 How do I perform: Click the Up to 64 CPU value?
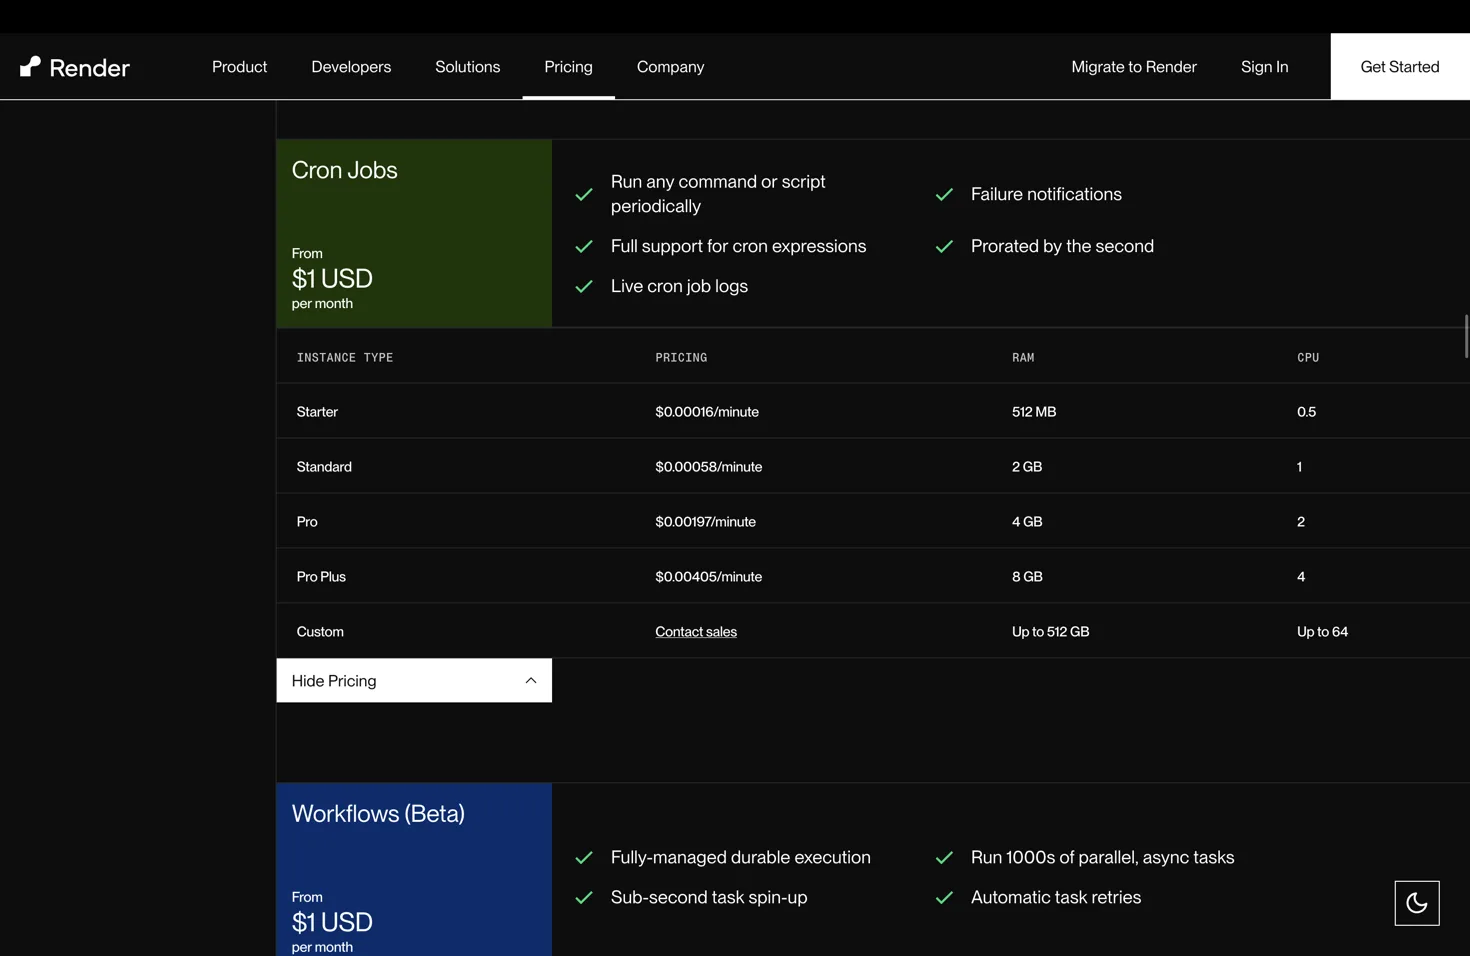tap(1322, 632)
